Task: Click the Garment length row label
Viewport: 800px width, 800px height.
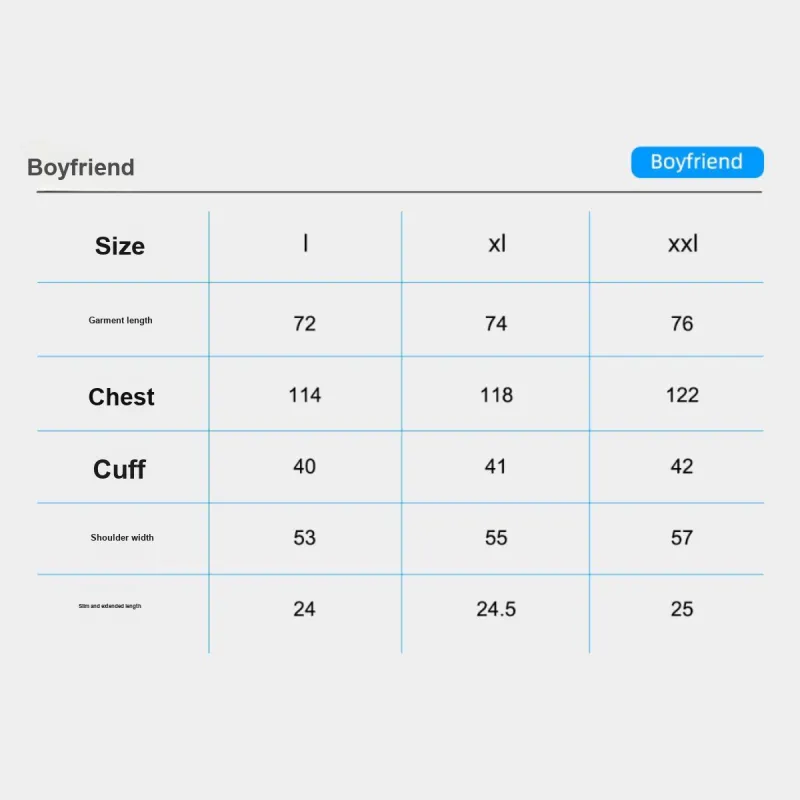Action: (120, 320)
